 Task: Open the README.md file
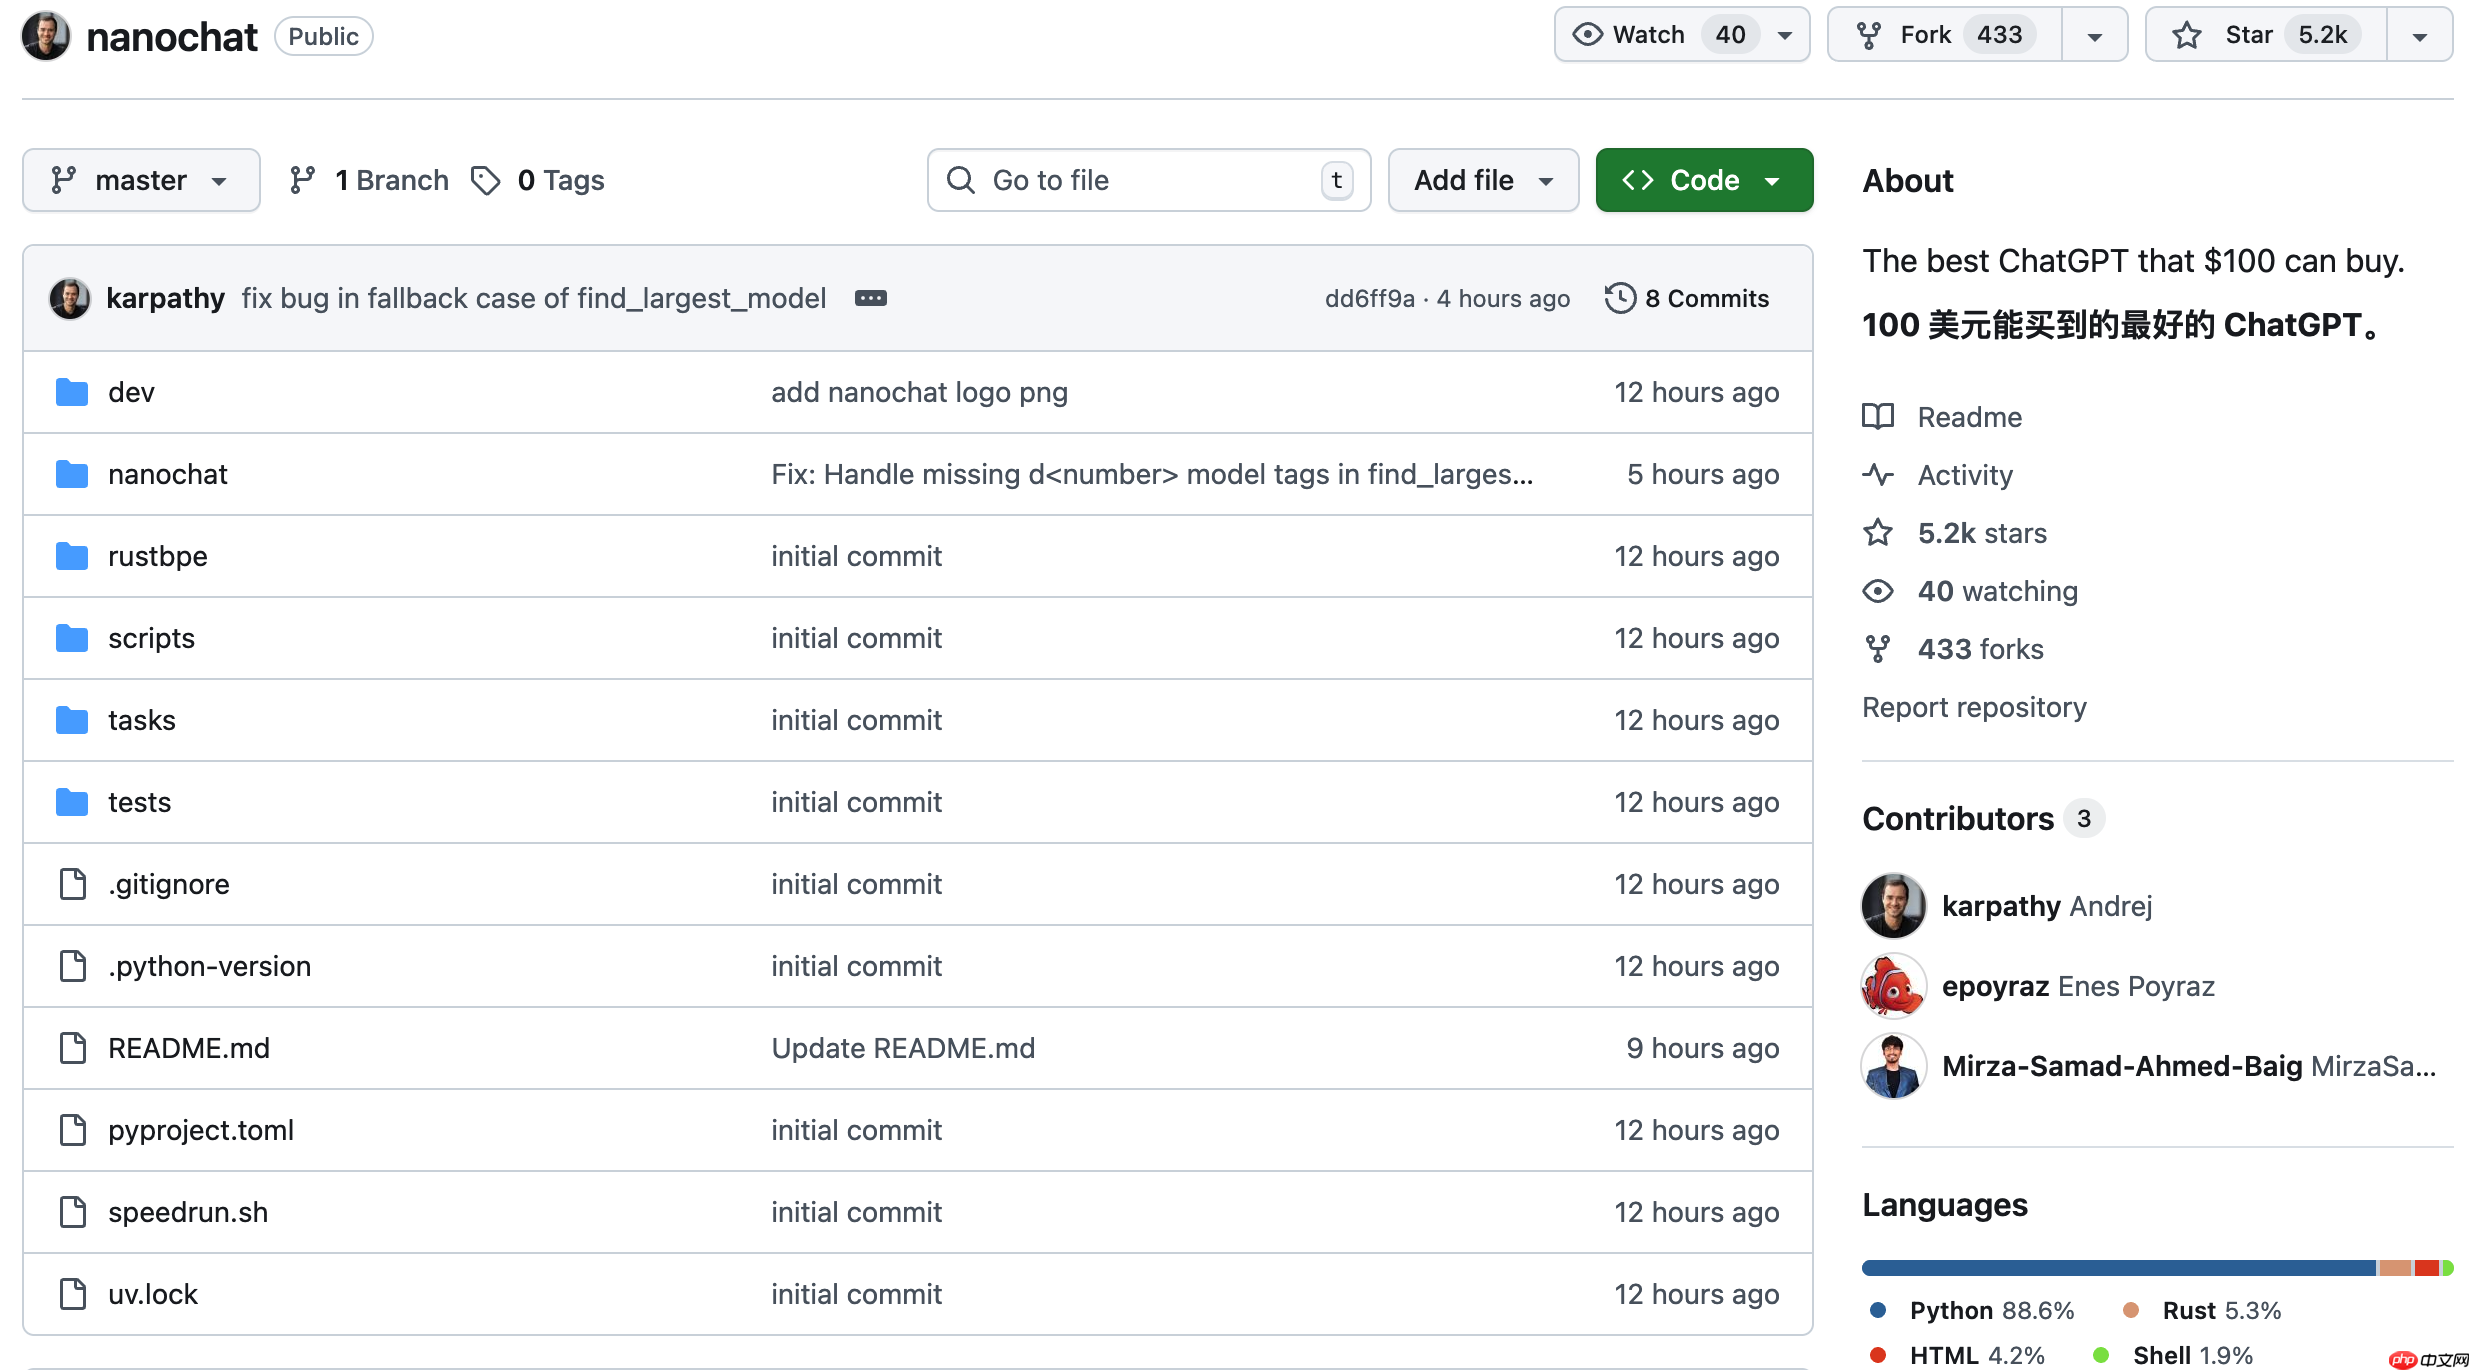[189, 1048]
